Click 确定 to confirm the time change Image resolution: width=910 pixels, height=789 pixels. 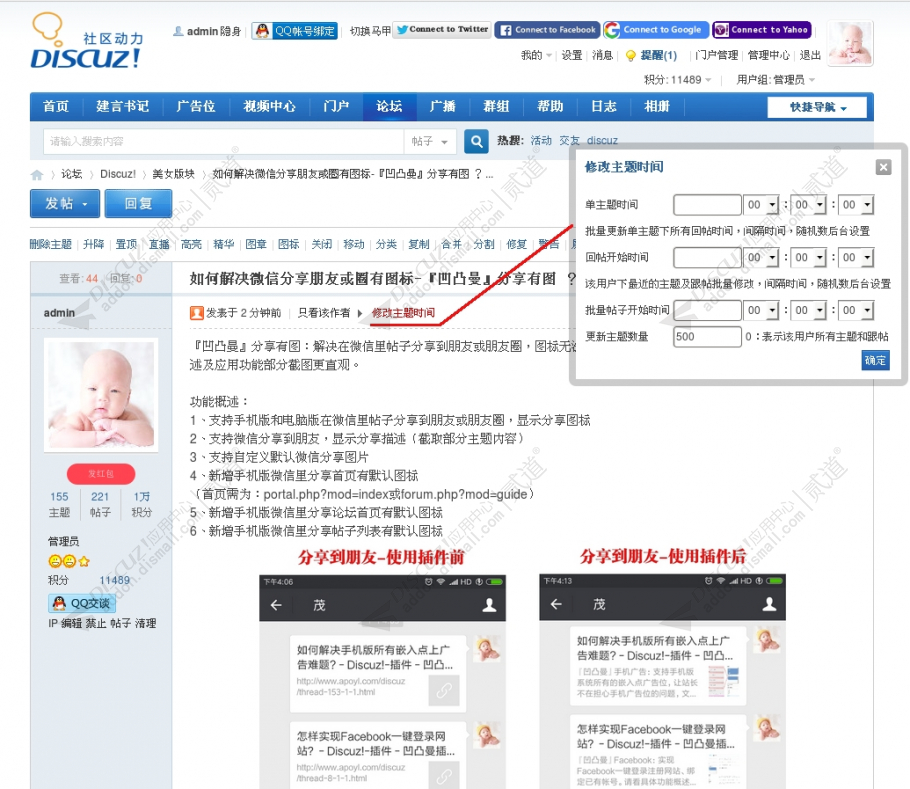[873, 361]
